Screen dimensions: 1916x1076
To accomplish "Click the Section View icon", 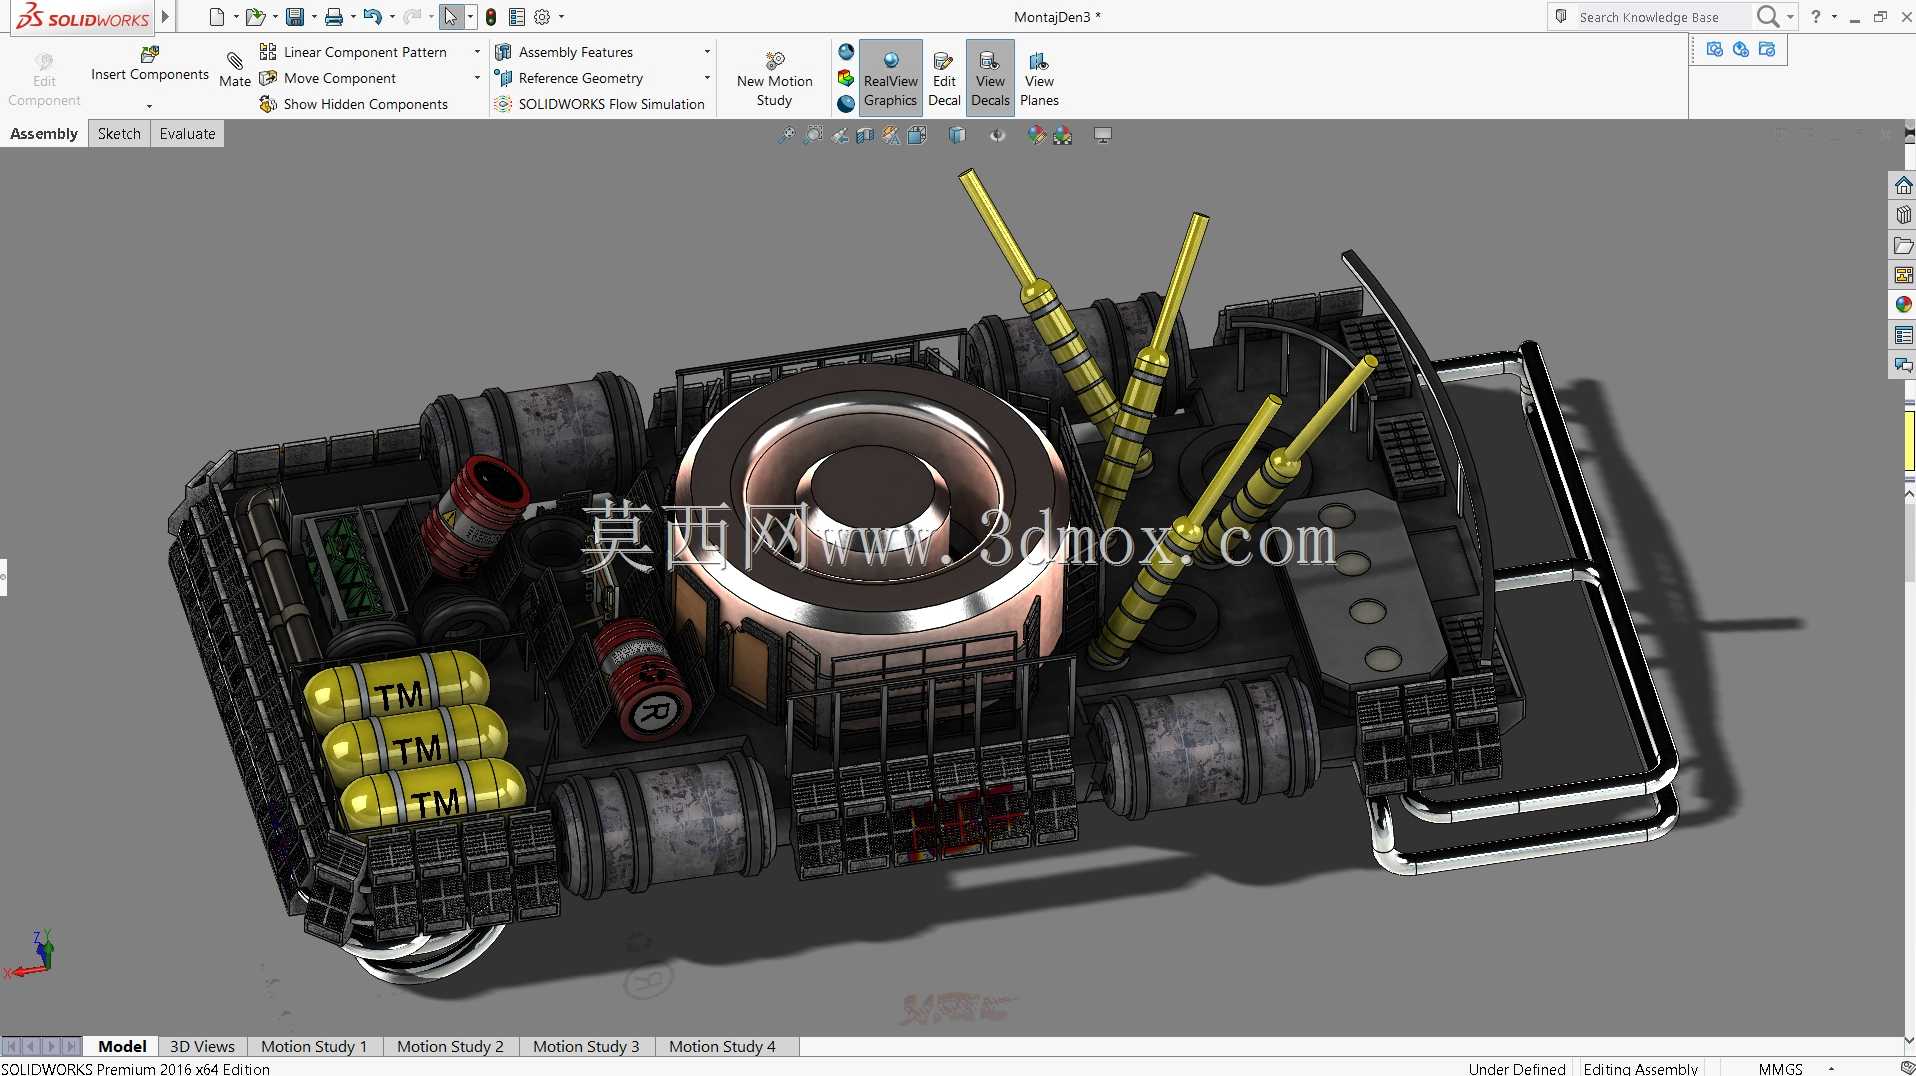I will 865,135.
